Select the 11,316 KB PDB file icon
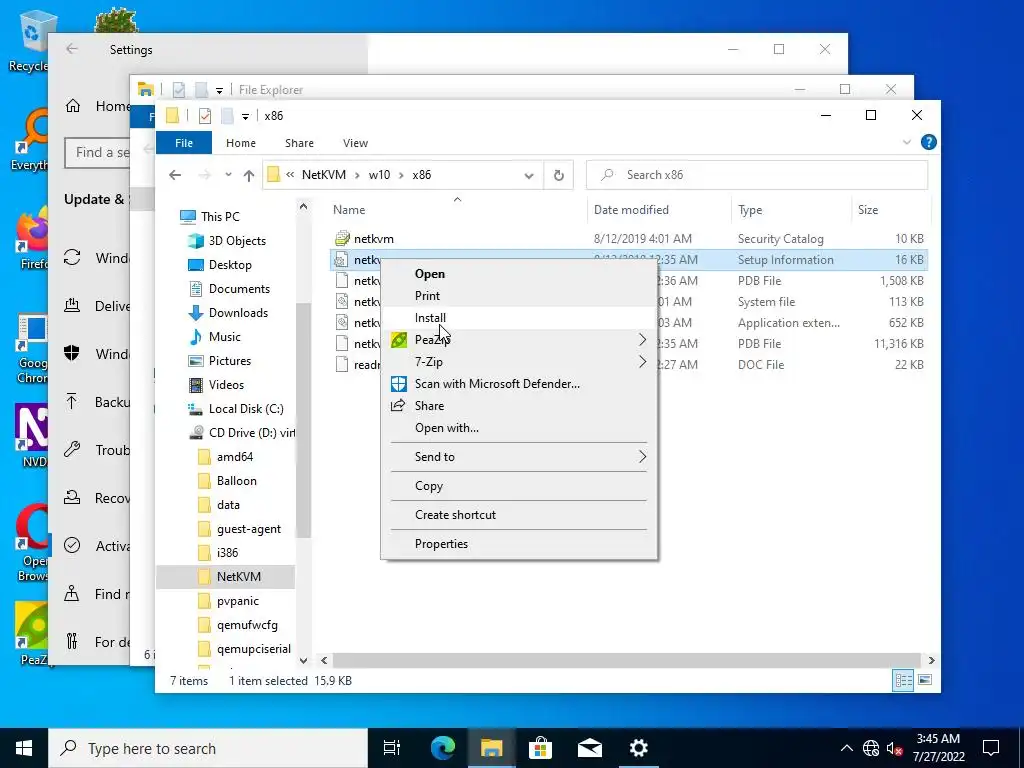Image resolution: width=1024 pixels, height=768 pixels. pyautogui.click(x=342, y=344)
